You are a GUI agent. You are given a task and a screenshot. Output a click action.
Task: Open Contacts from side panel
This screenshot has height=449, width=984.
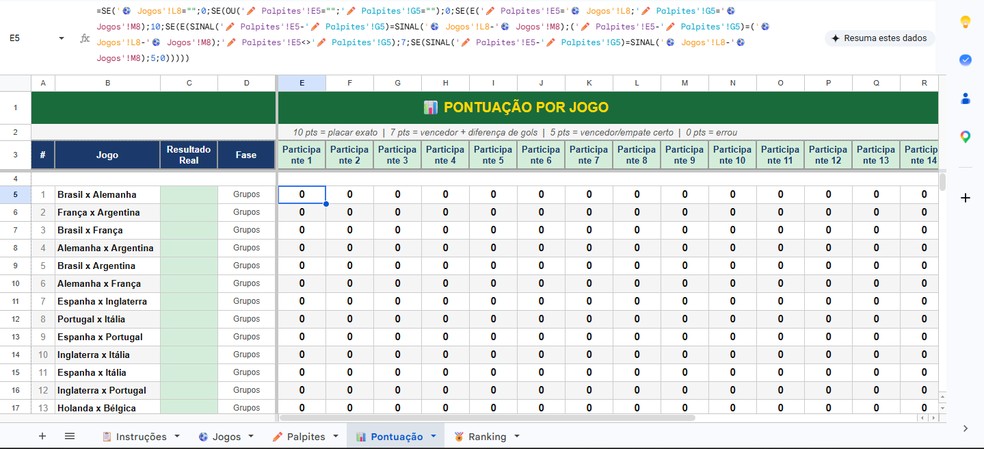pos(965,98)
